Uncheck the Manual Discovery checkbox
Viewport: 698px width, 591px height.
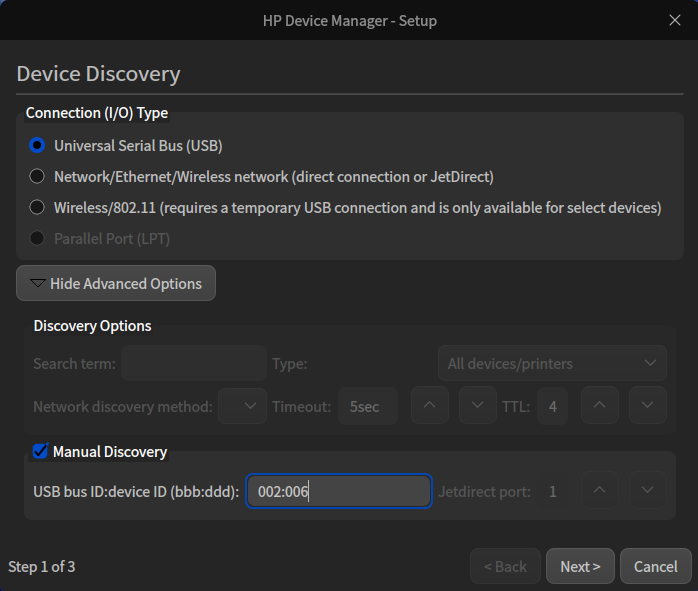[41, 451]
